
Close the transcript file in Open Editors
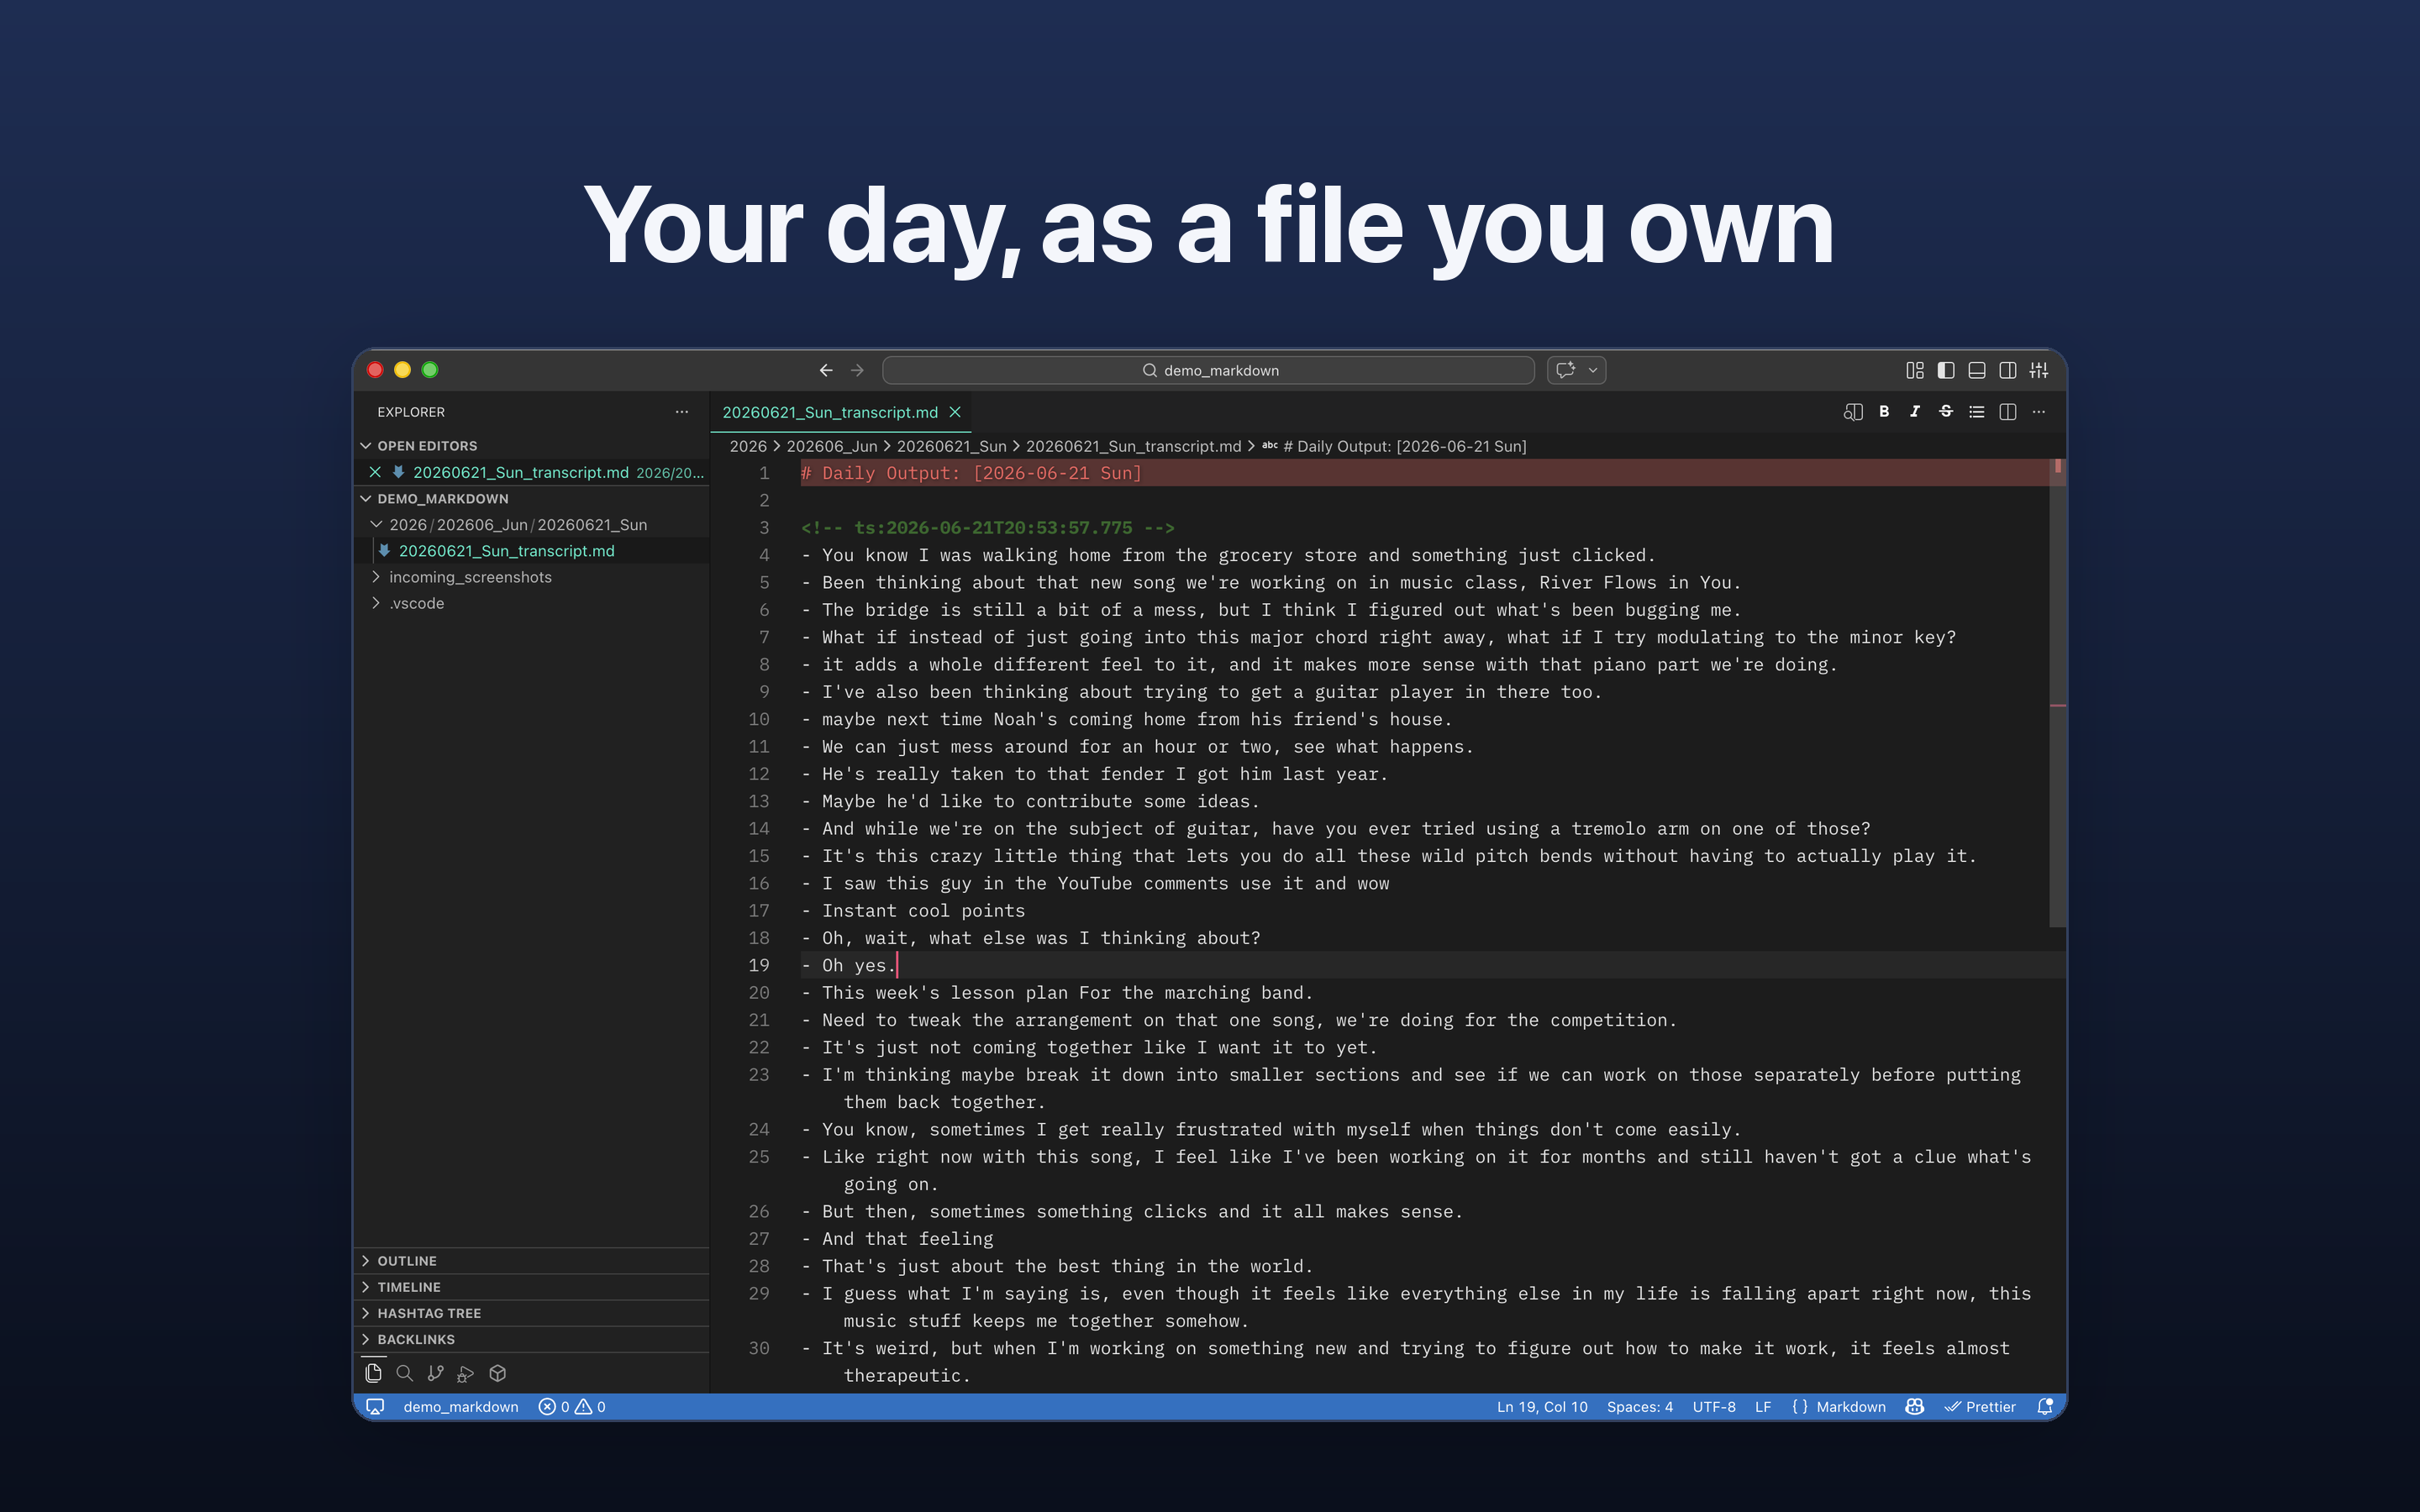[375, 472]
